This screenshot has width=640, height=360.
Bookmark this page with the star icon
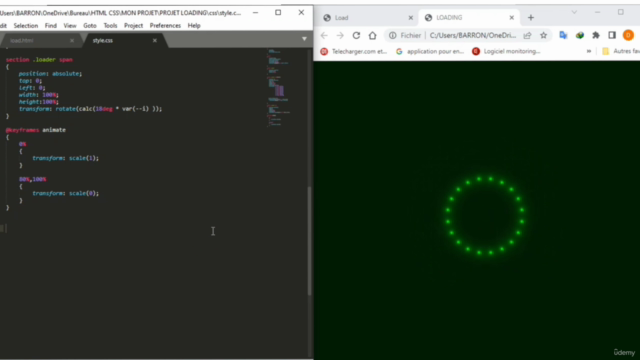[x=543, y=36]
